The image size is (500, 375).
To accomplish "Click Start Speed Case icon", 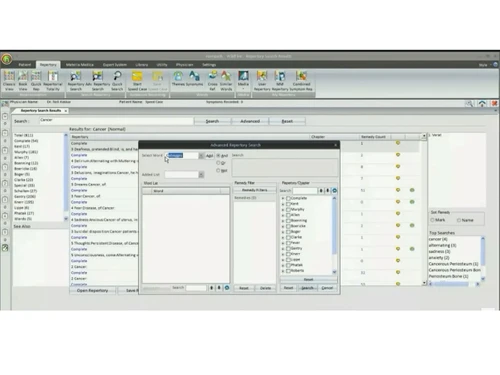I will tap(137, 81).
